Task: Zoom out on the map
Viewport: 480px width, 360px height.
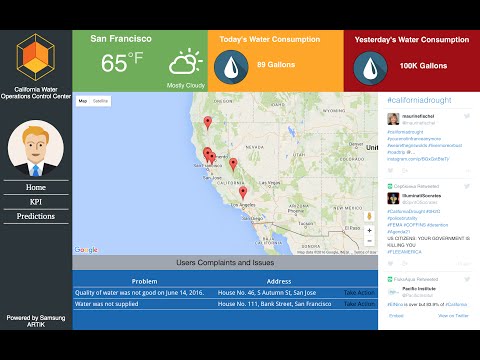Action: click(369, 241)
